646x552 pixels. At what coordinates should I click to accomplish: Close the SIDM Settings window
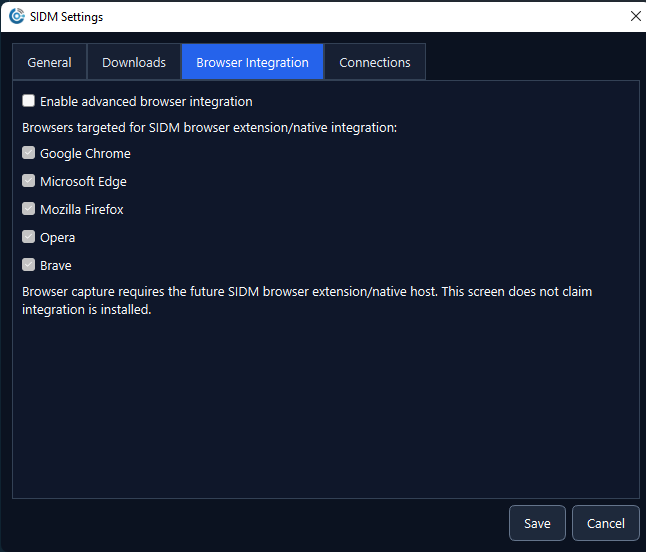point(635,16)
